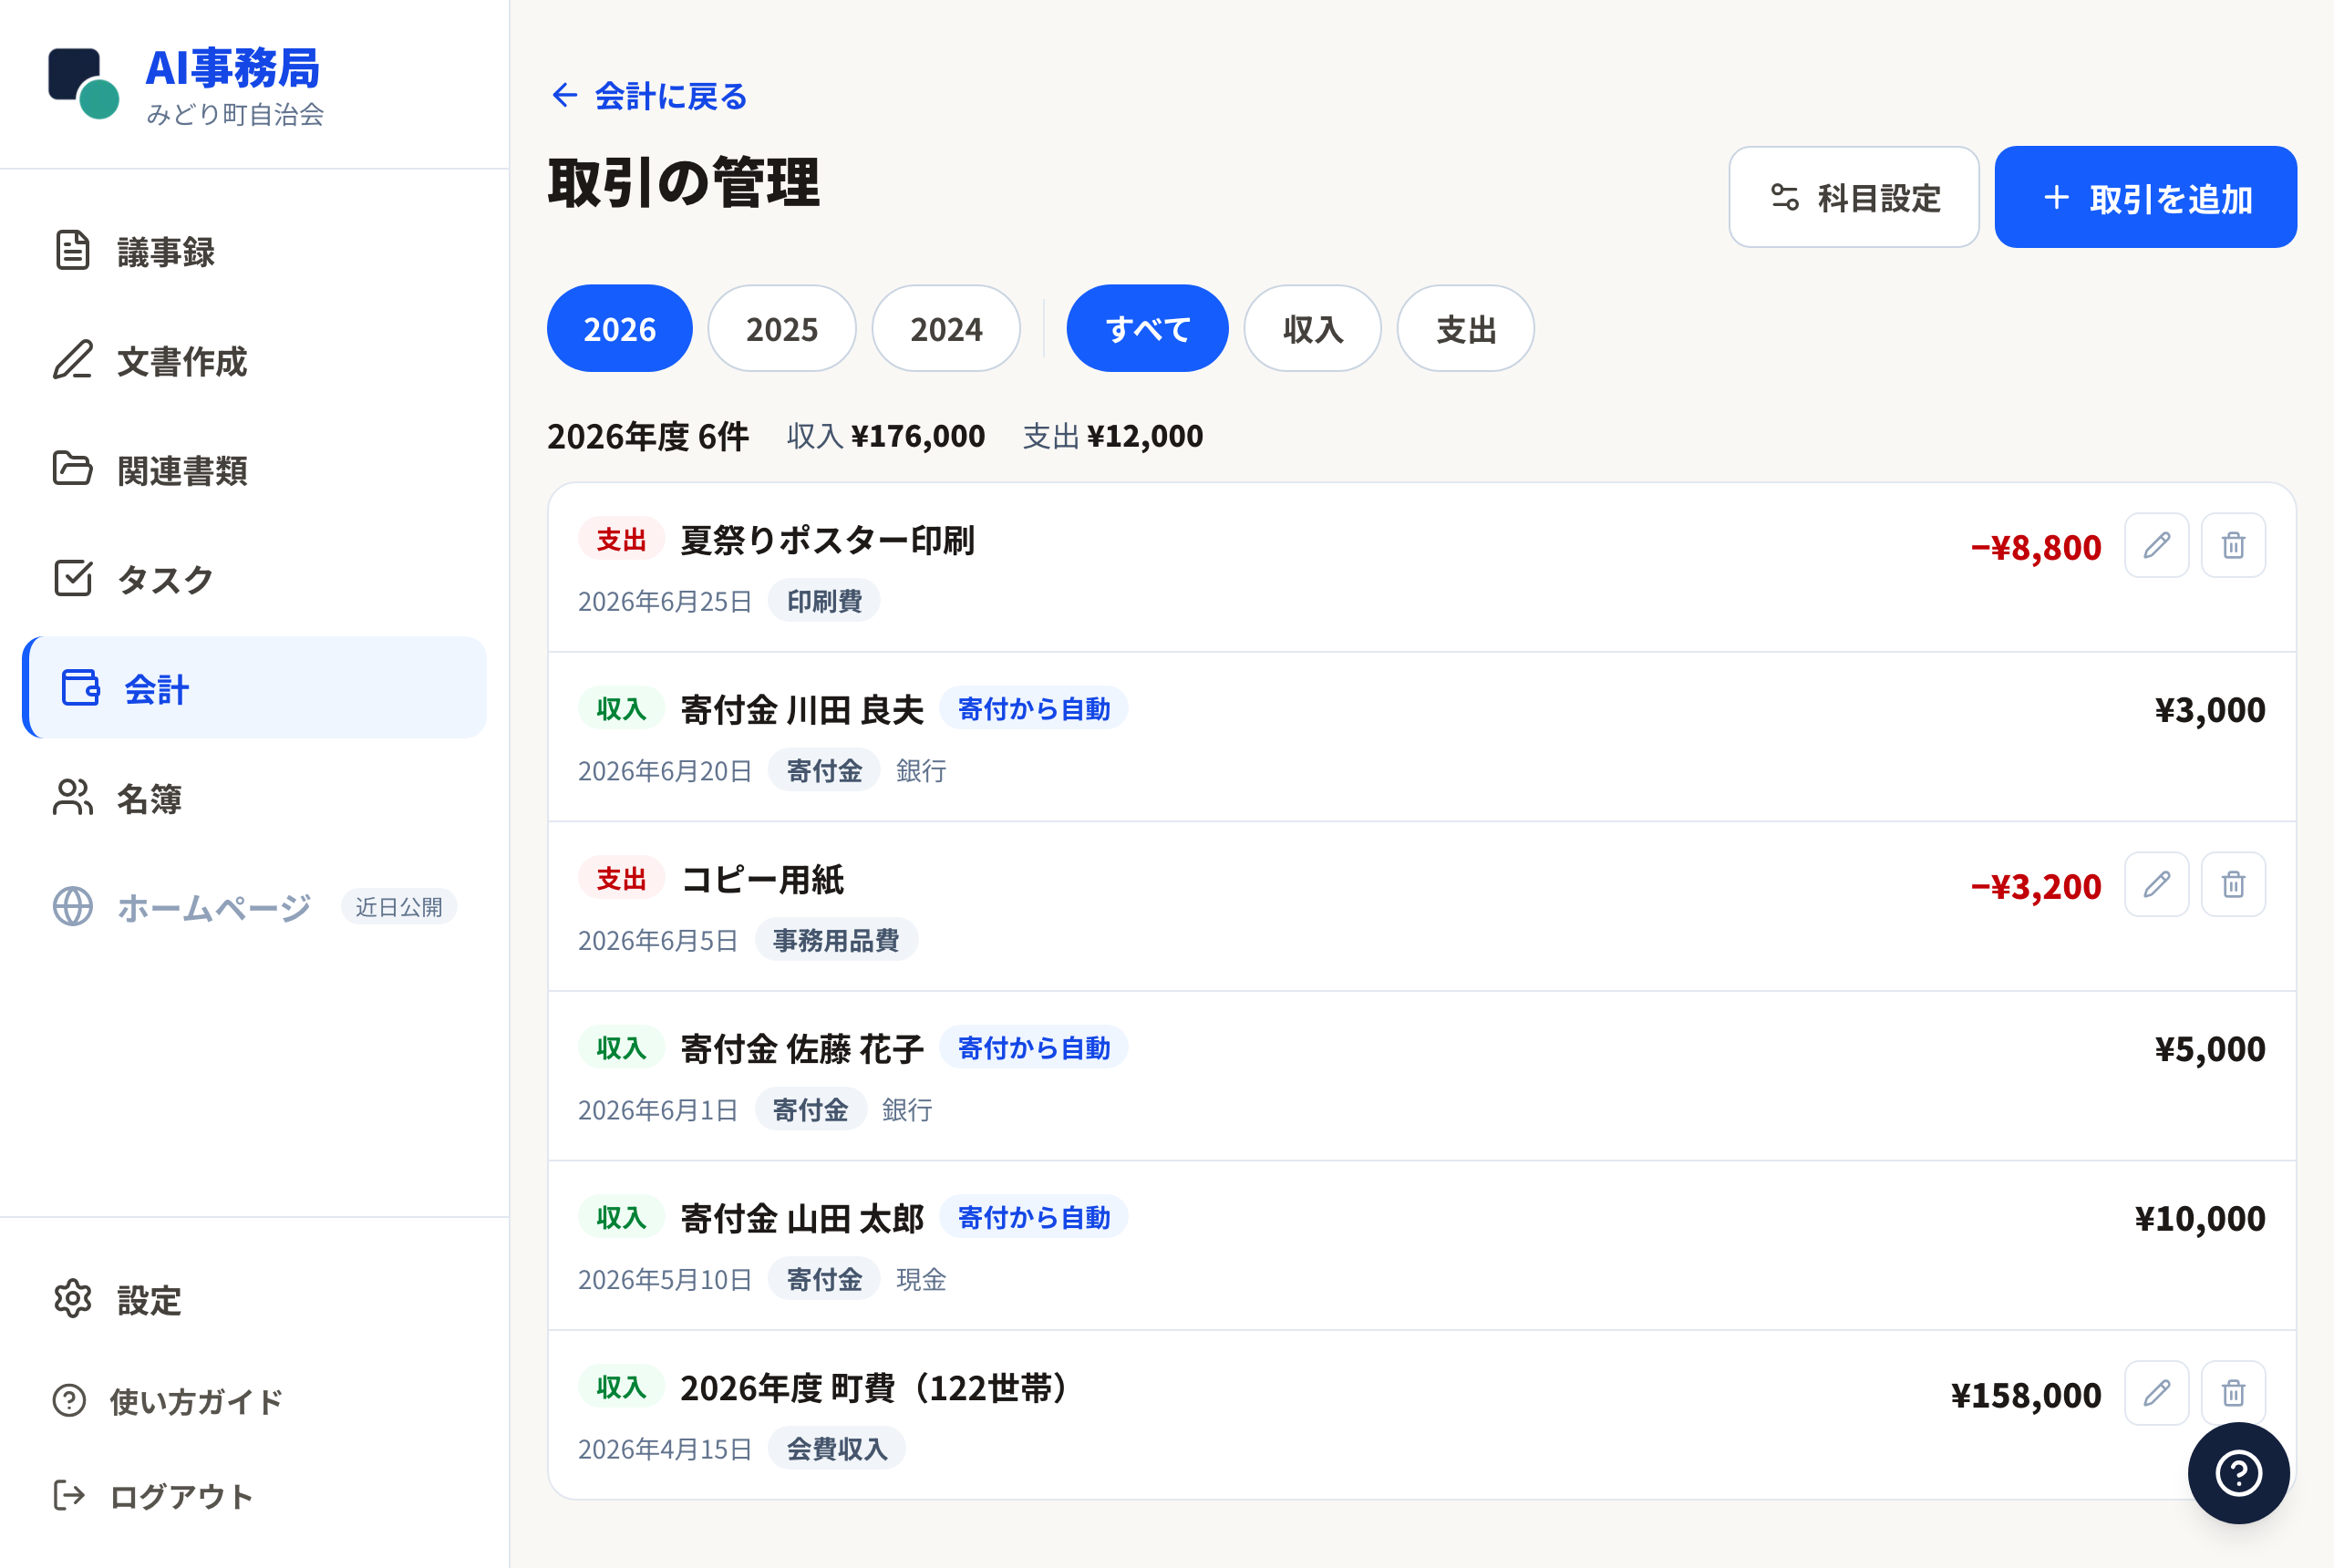The image size is (2334, 1568).
Task: Delete the コピー用紙 transaction
Action: click(x=2233, y=884)
